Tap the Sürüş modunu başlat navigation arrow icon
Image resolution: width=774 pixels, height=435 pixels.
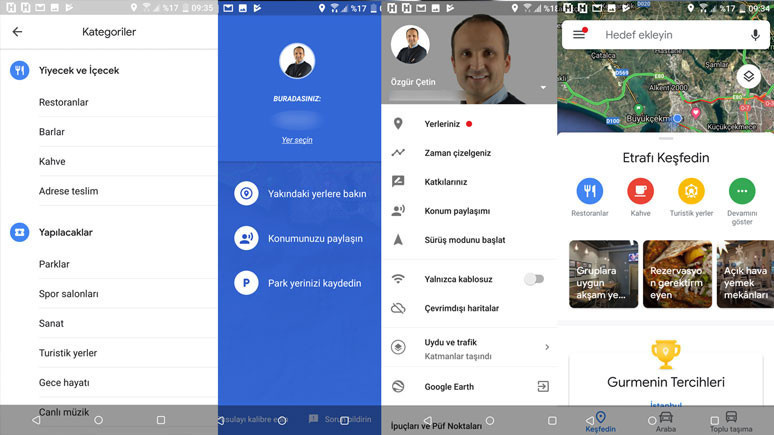(x=398, y=240)
